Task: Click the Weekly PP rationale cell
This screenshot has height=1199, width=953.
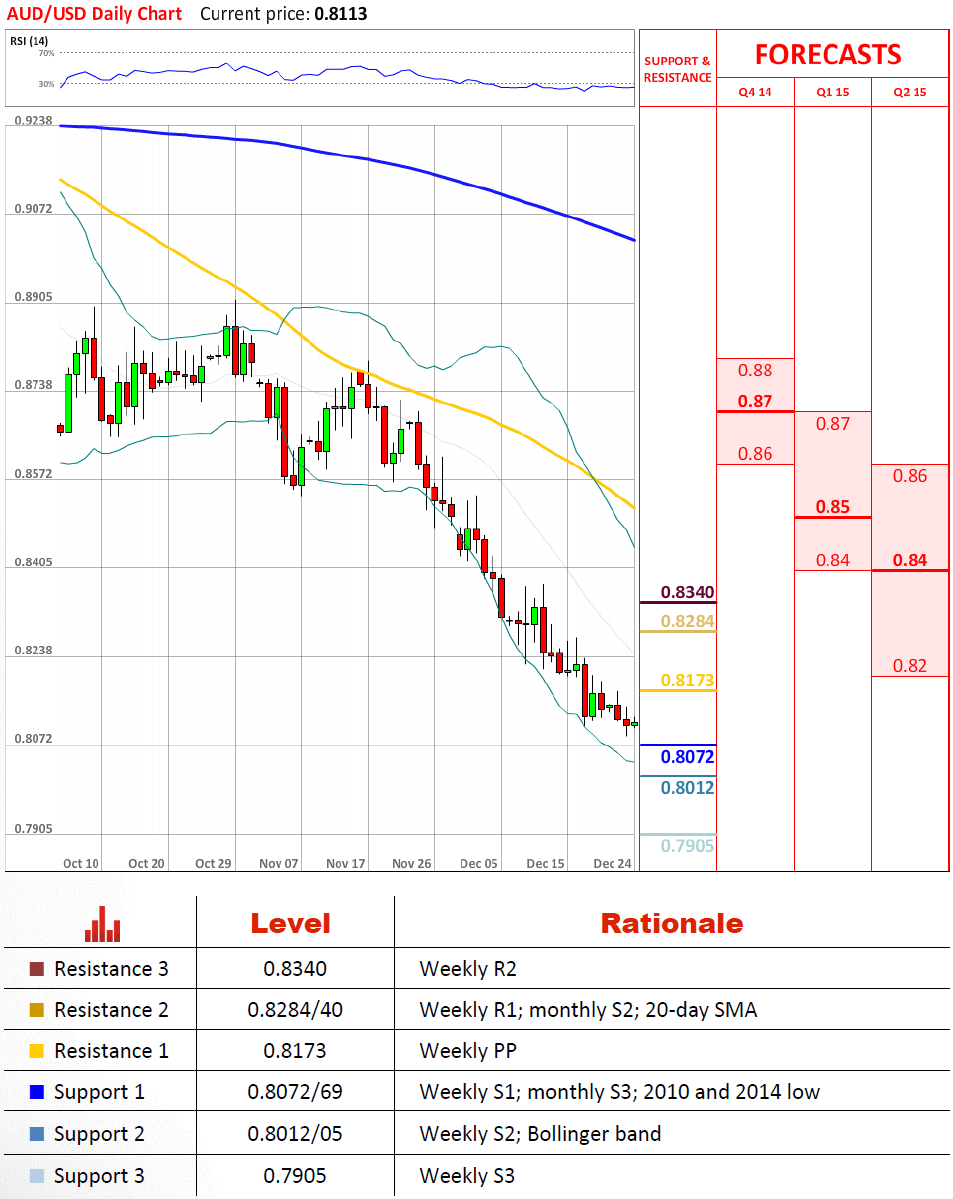Action: 468,1051
